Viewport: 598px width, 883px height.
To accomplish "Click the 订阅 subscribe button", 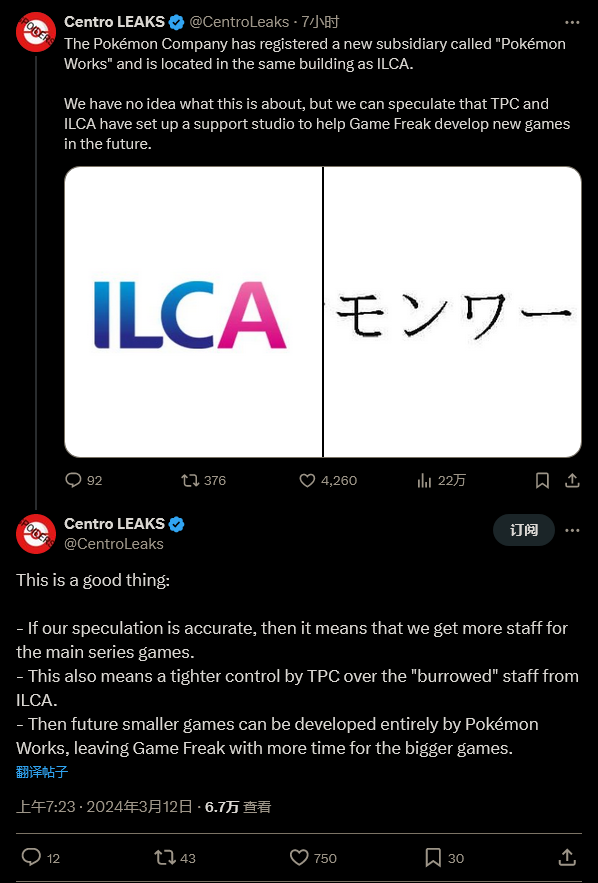I will [524, 530].
